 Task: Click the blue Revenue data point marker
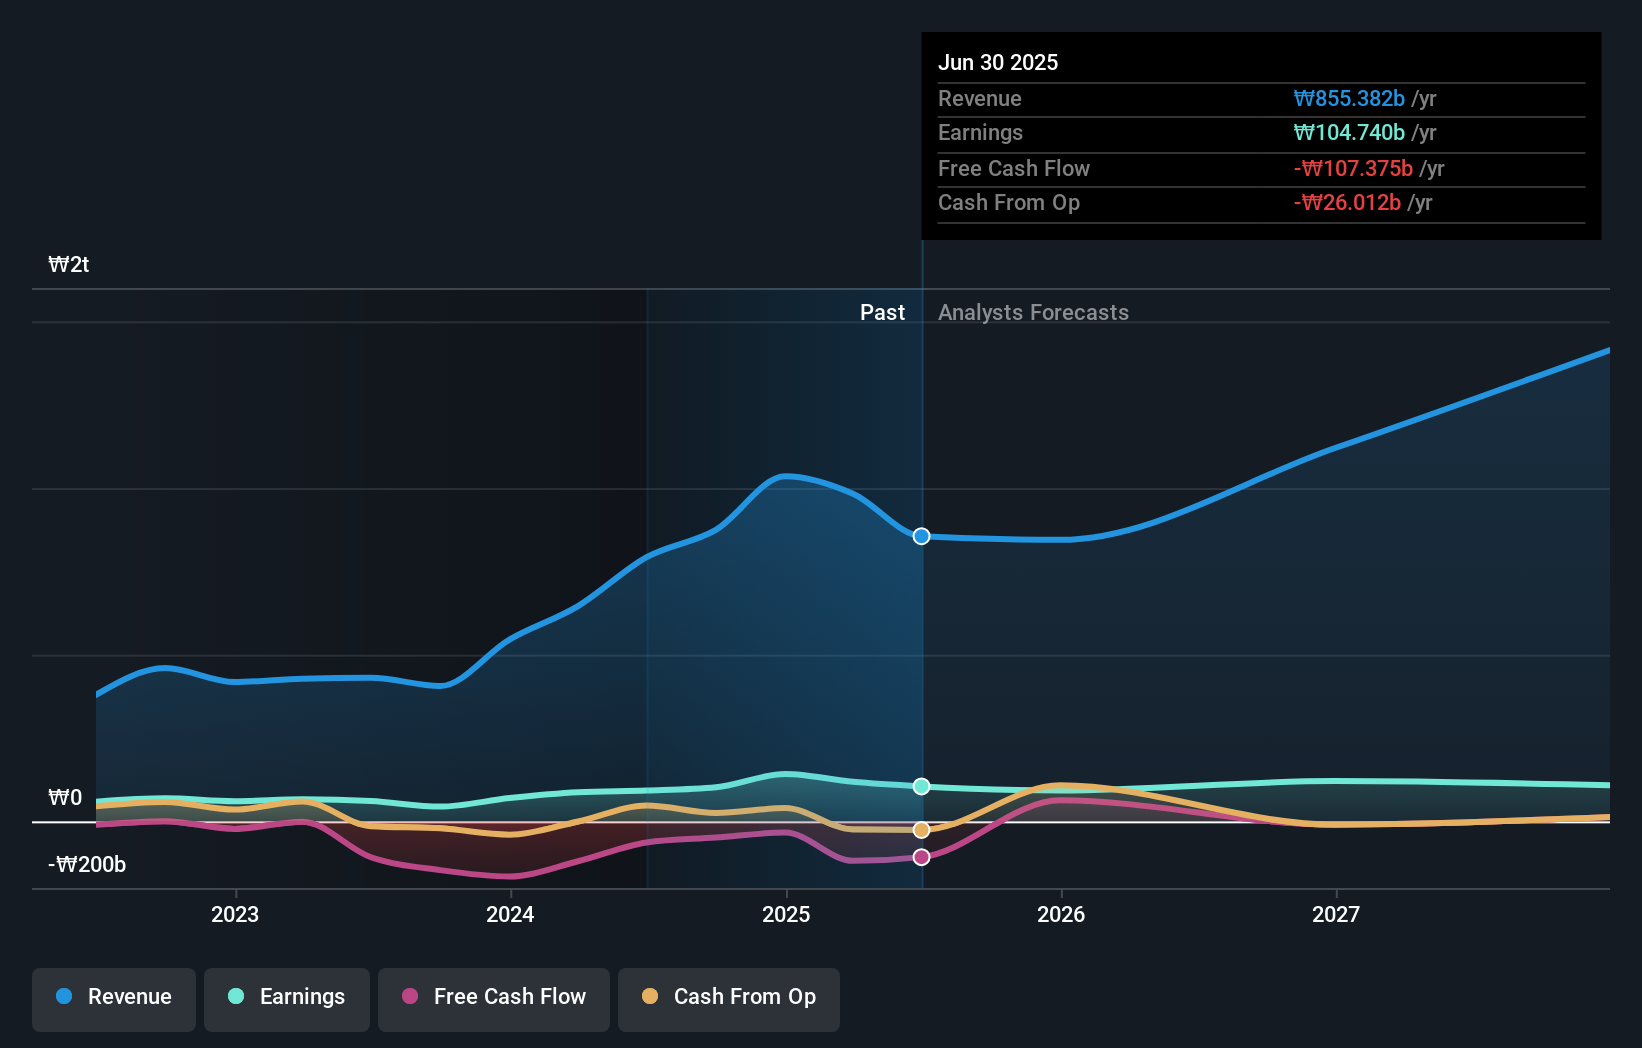click(922, 536)
